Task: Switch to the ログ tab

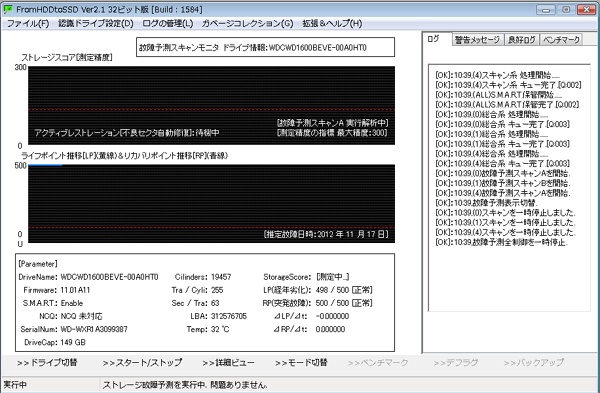Action: (433, 39)
